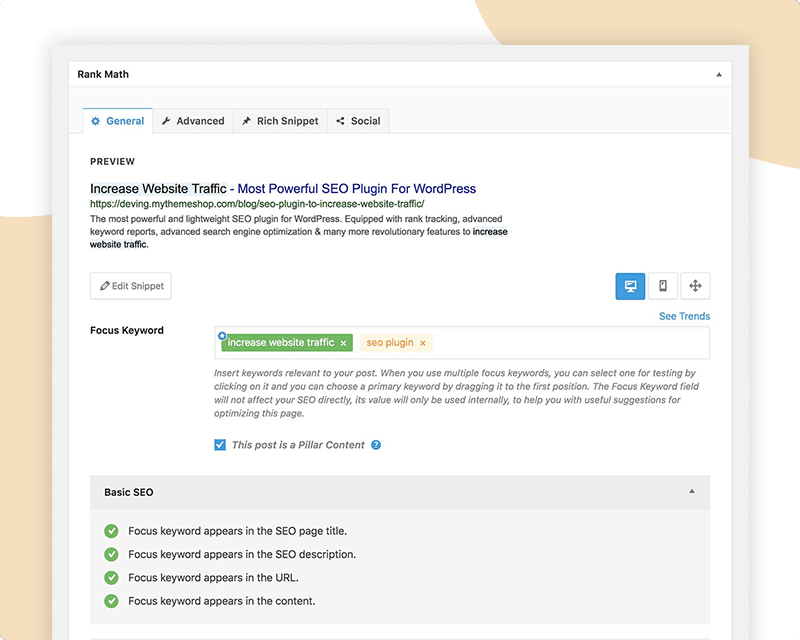The height and width of the screenshot is (640, 800).
Task: Collapse the Basic SEO section
Action: tap(692, 491)
